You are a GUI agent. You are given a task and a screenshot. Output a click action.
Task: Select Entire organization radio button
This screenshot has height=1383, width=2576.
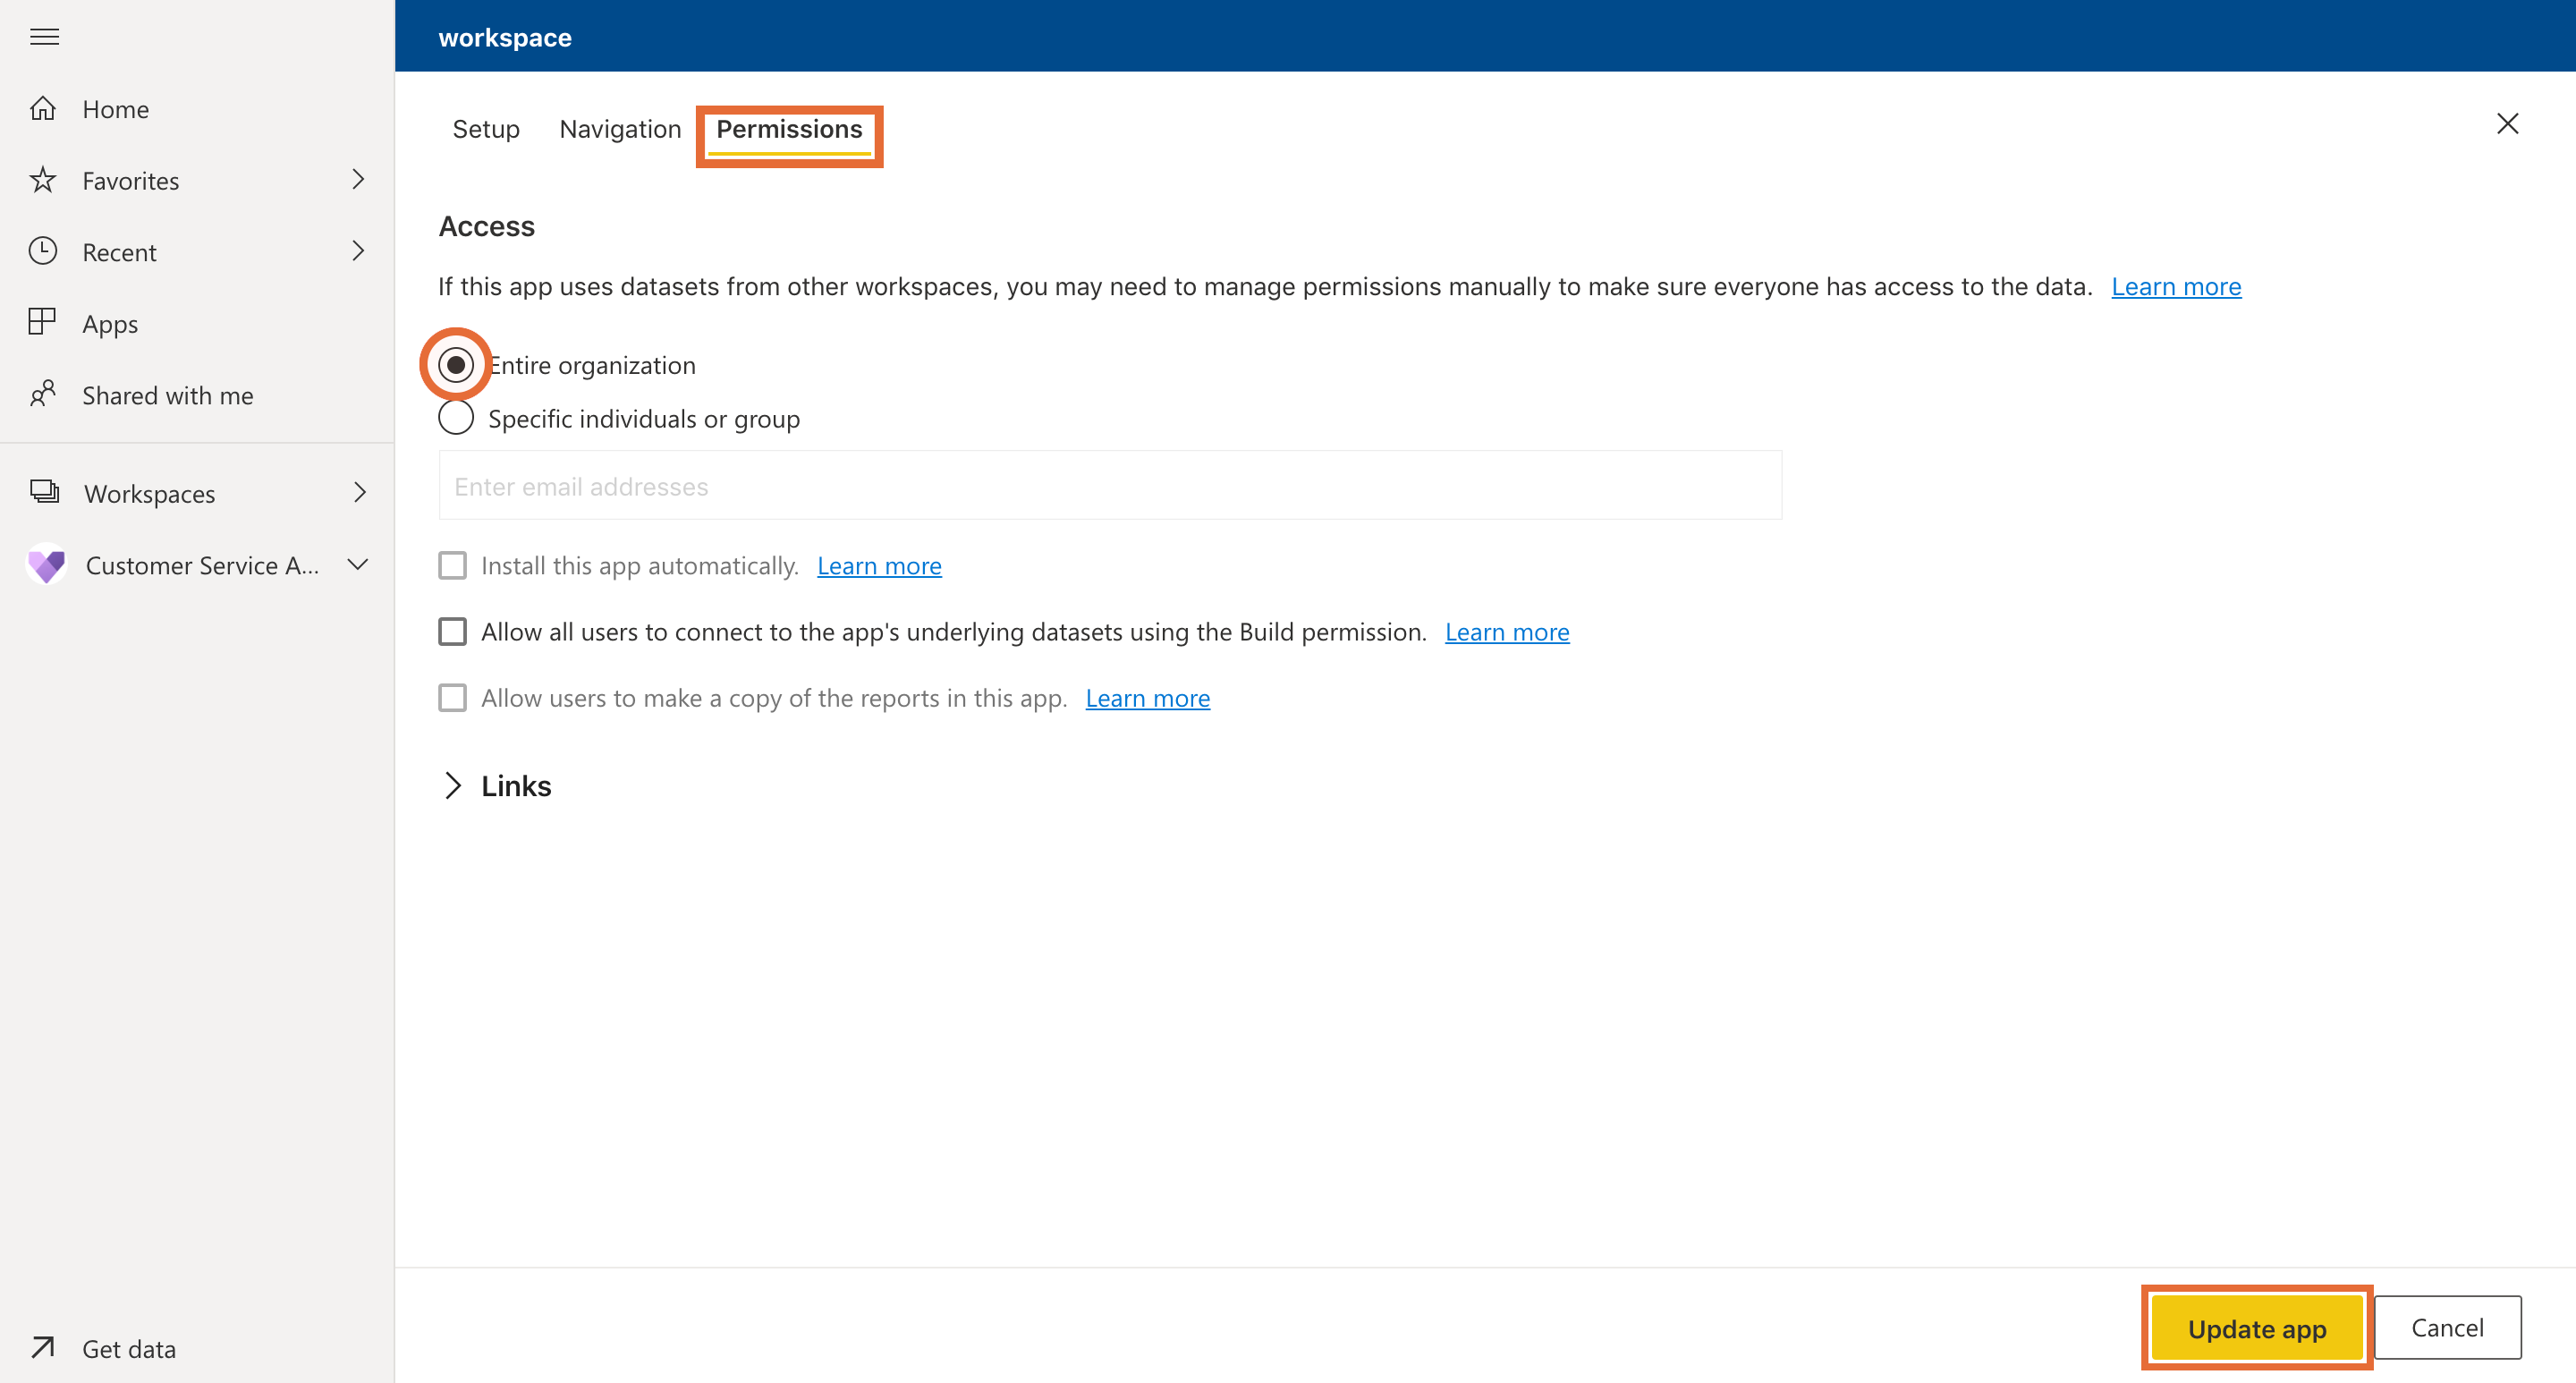click(455, 364)
